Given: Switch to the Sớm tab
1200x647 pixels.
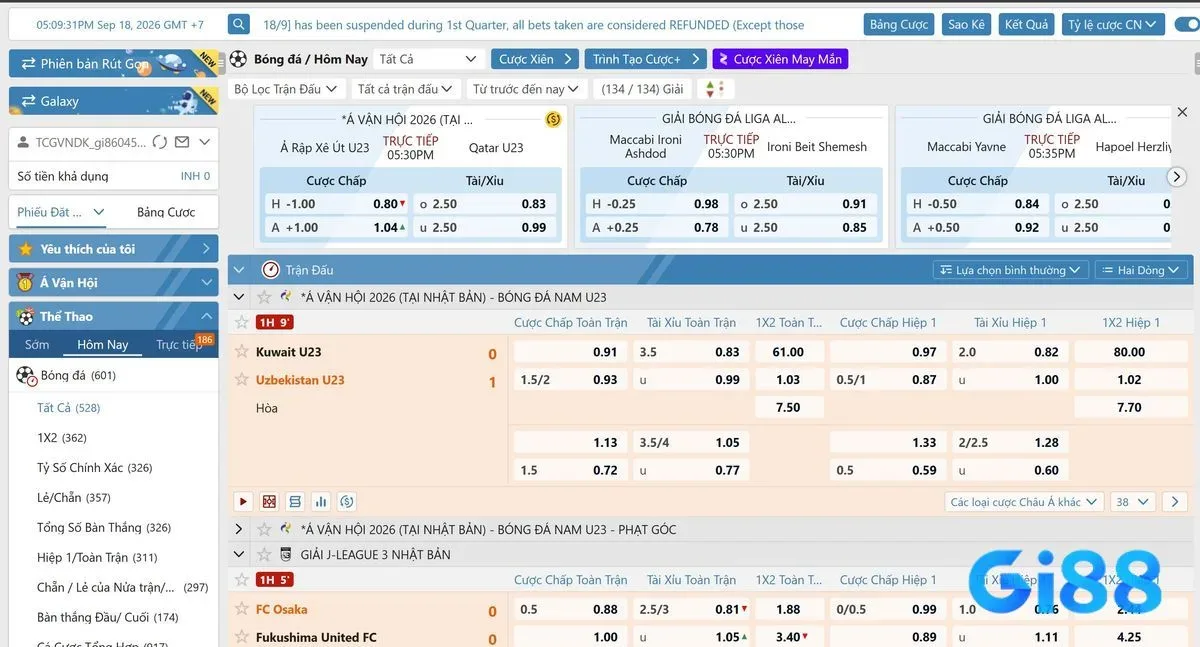Looking at the screenshot, I should (37, 345).
